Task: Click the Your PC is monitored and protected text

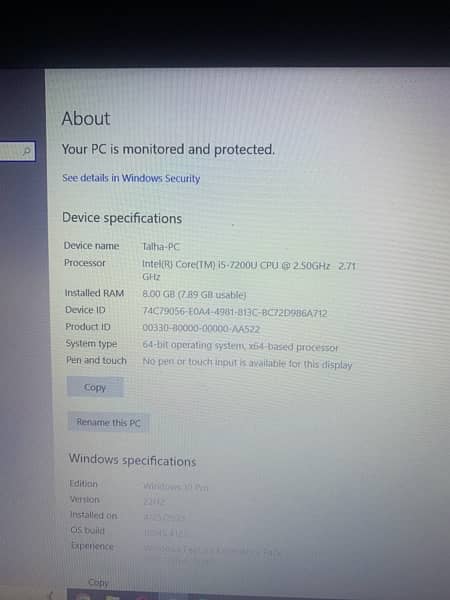Action: 168,149
